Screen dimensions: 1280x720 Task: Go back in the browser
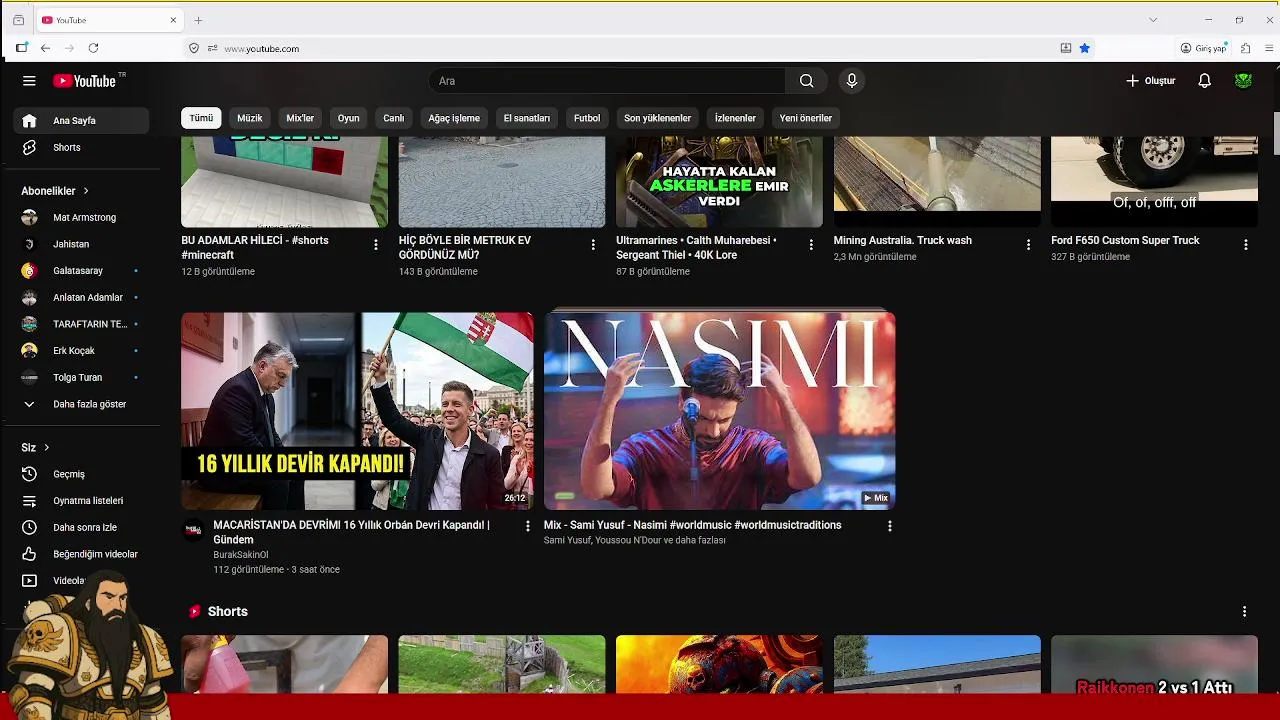[x=45, y=48]
